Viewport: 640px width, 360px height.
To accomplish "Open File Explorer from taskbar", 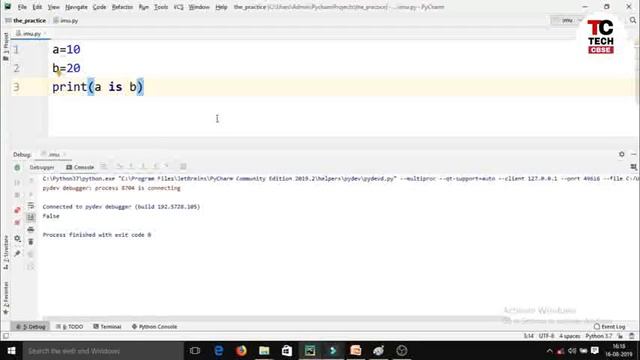I will click(264, 351).
